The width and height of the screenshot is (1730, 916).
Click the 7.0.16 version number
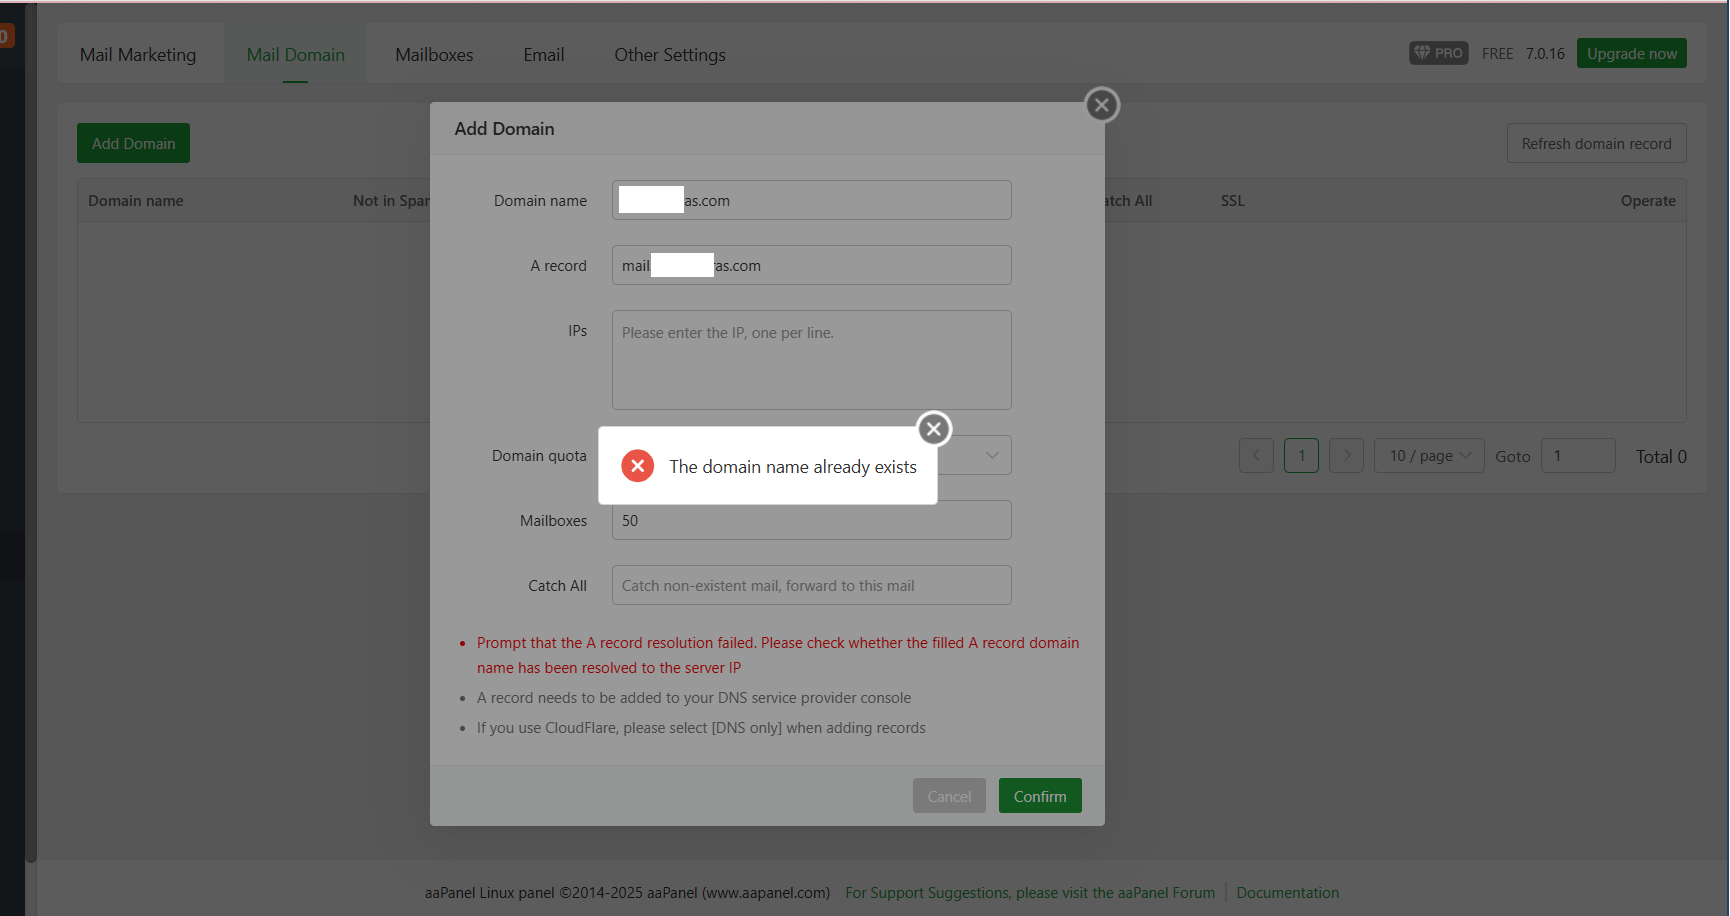click(1545, 54)
